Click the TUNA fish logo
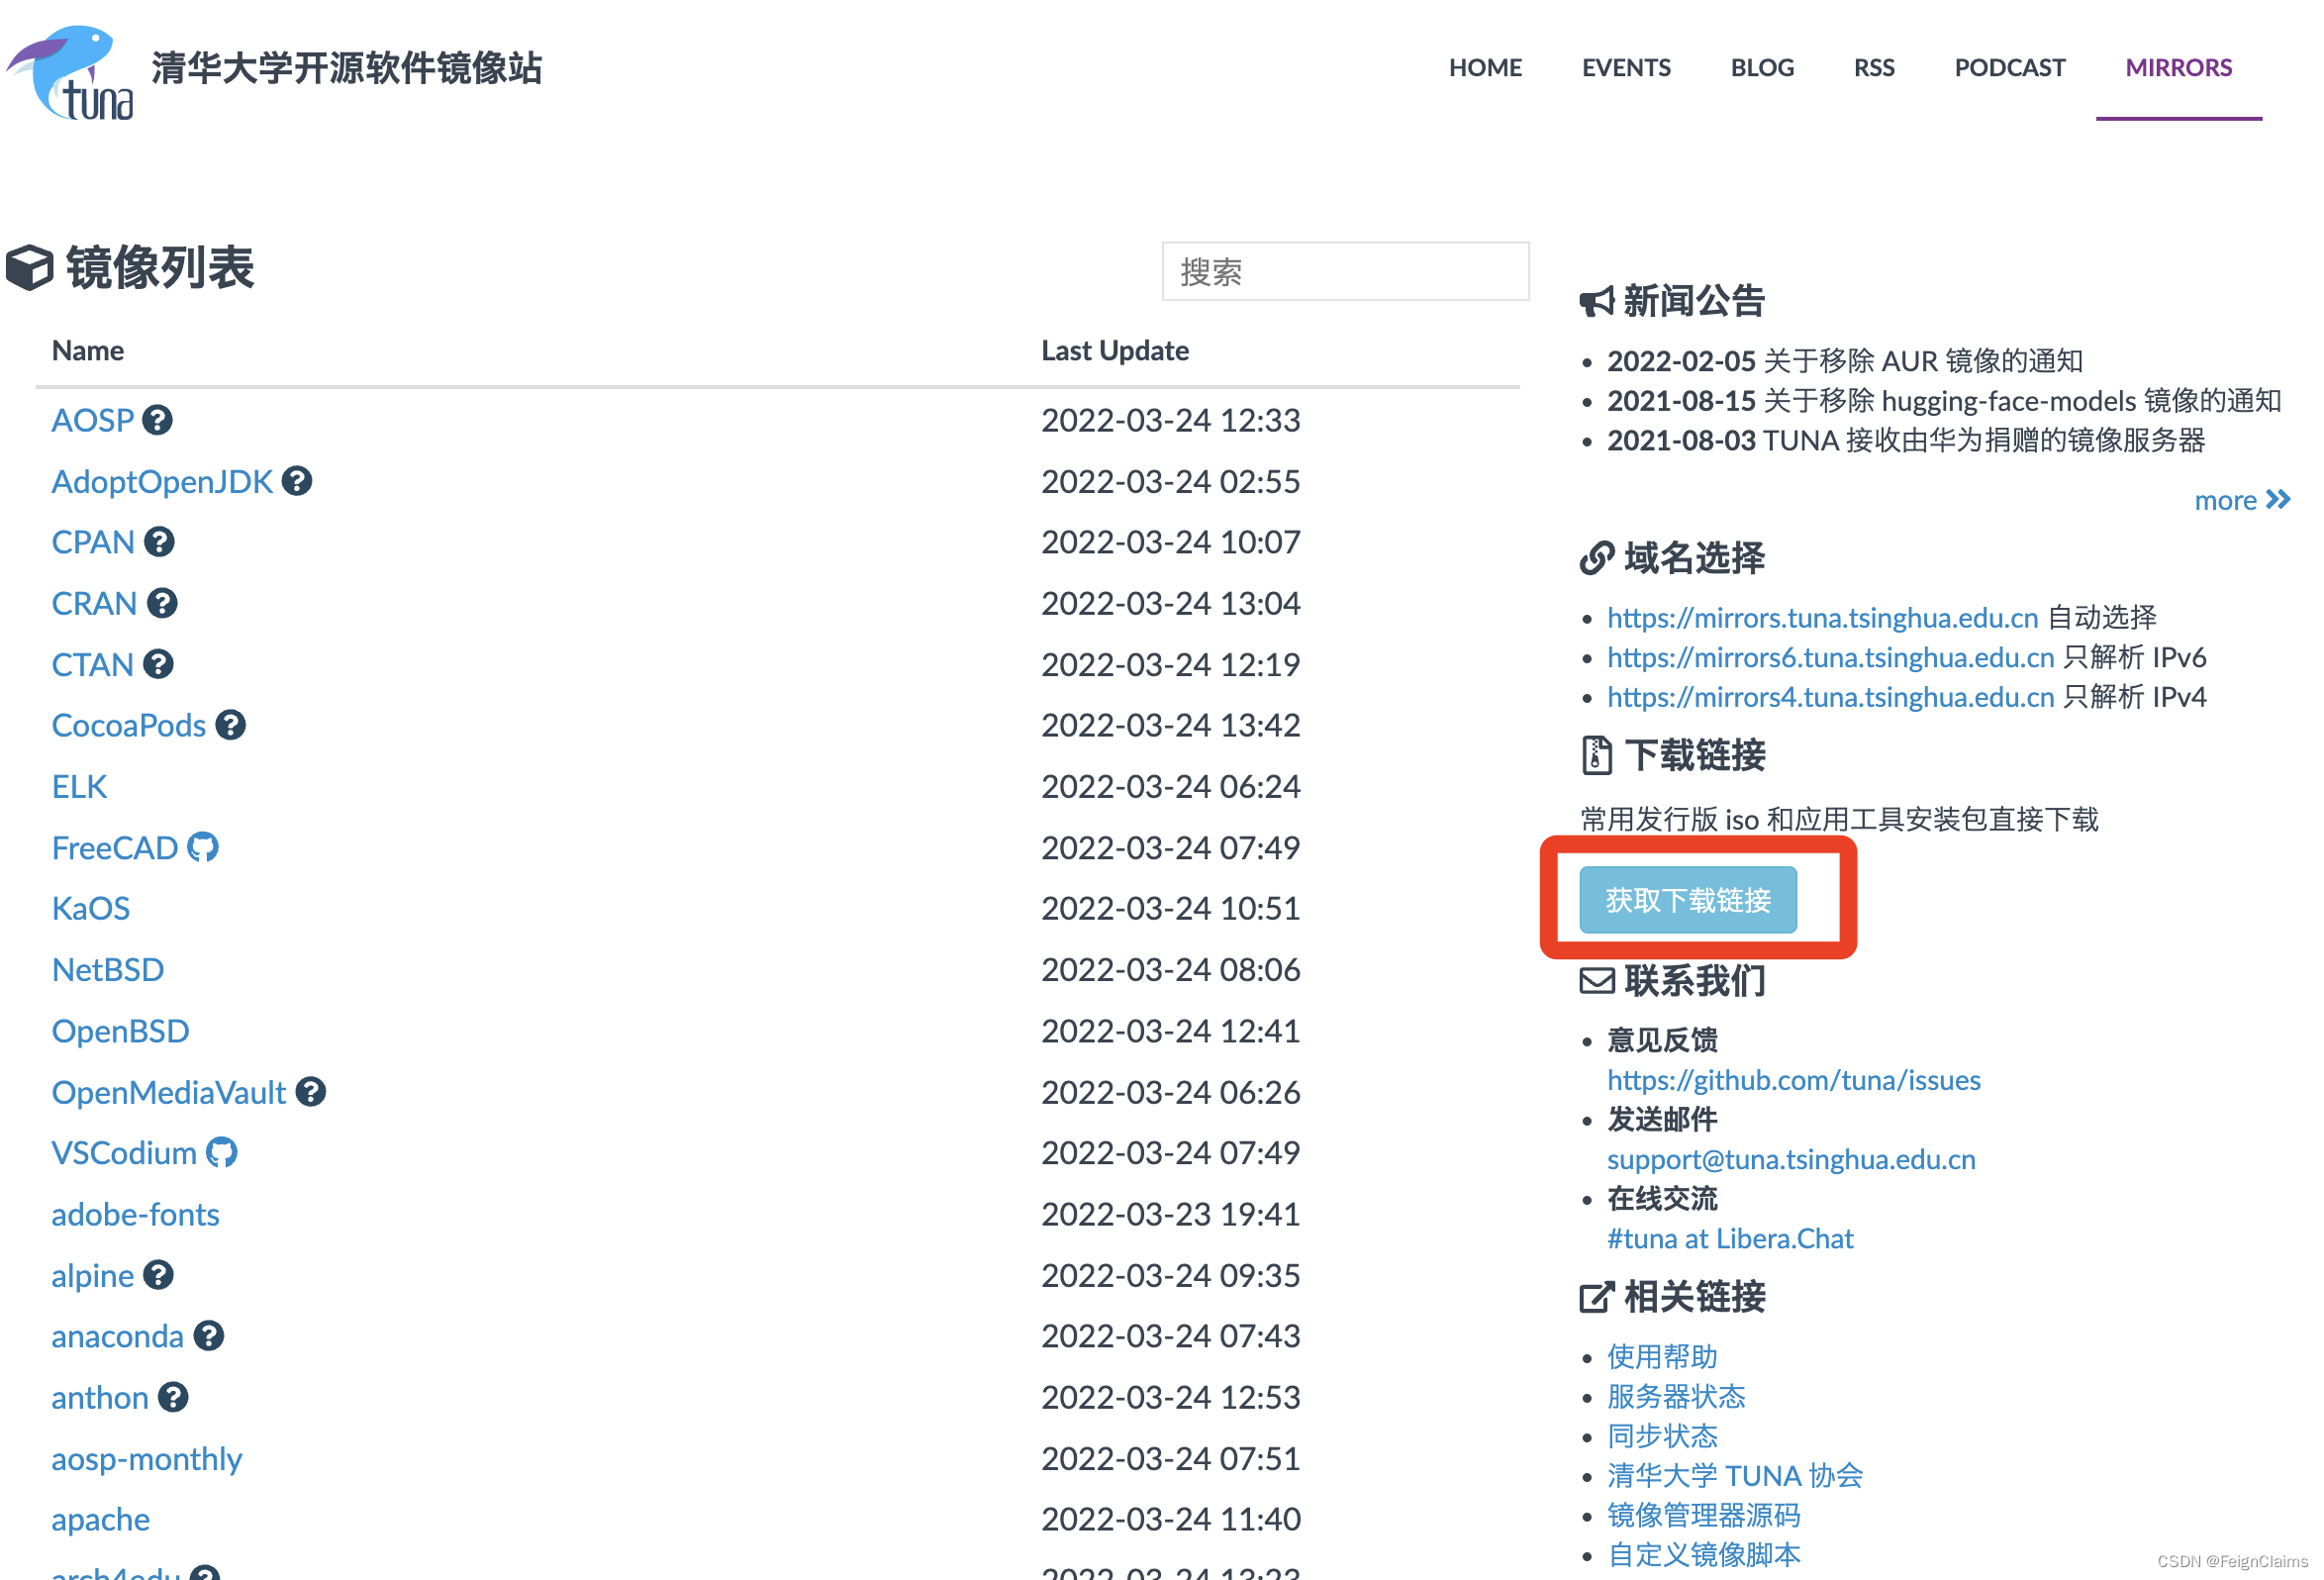The image size is (2324, 1580). click(x=70, y=72)
